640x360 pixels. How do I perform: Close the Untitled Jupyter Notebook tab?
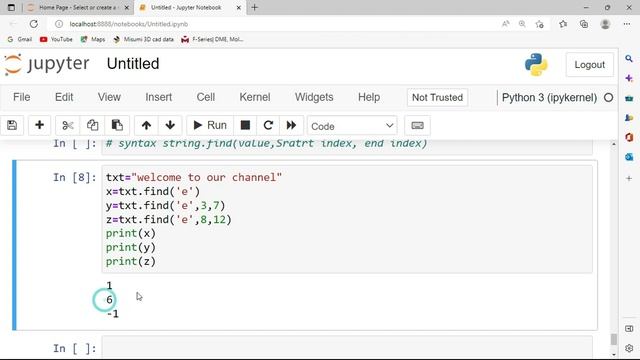pyautogui.click(x=239, y=7)
